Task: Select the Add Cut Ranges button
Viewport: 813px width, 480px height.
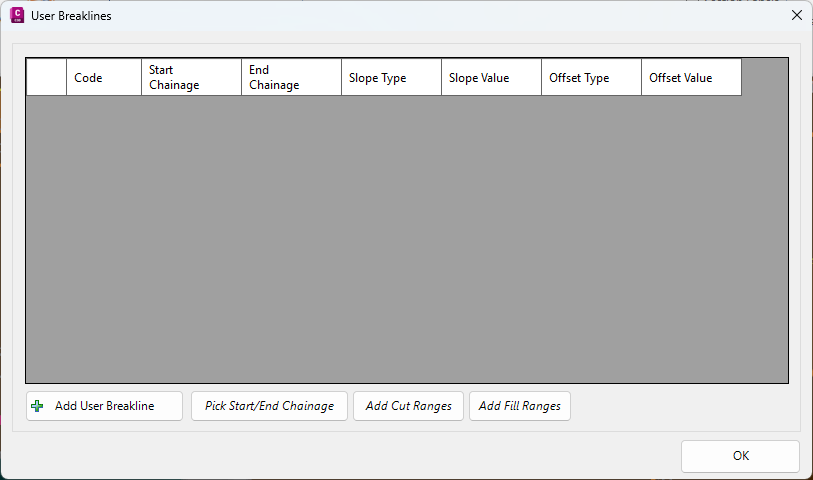Action: tap(409, 406)
